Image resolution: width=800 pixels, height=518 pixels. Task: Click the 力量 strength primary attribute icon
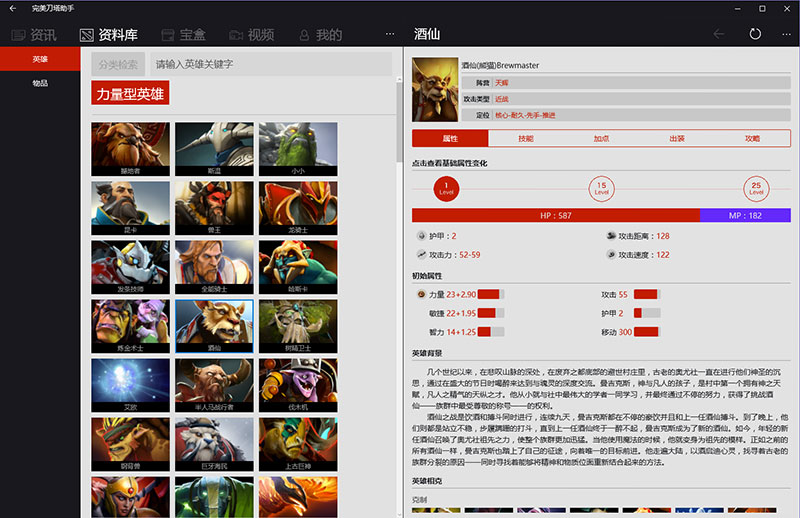421,294
